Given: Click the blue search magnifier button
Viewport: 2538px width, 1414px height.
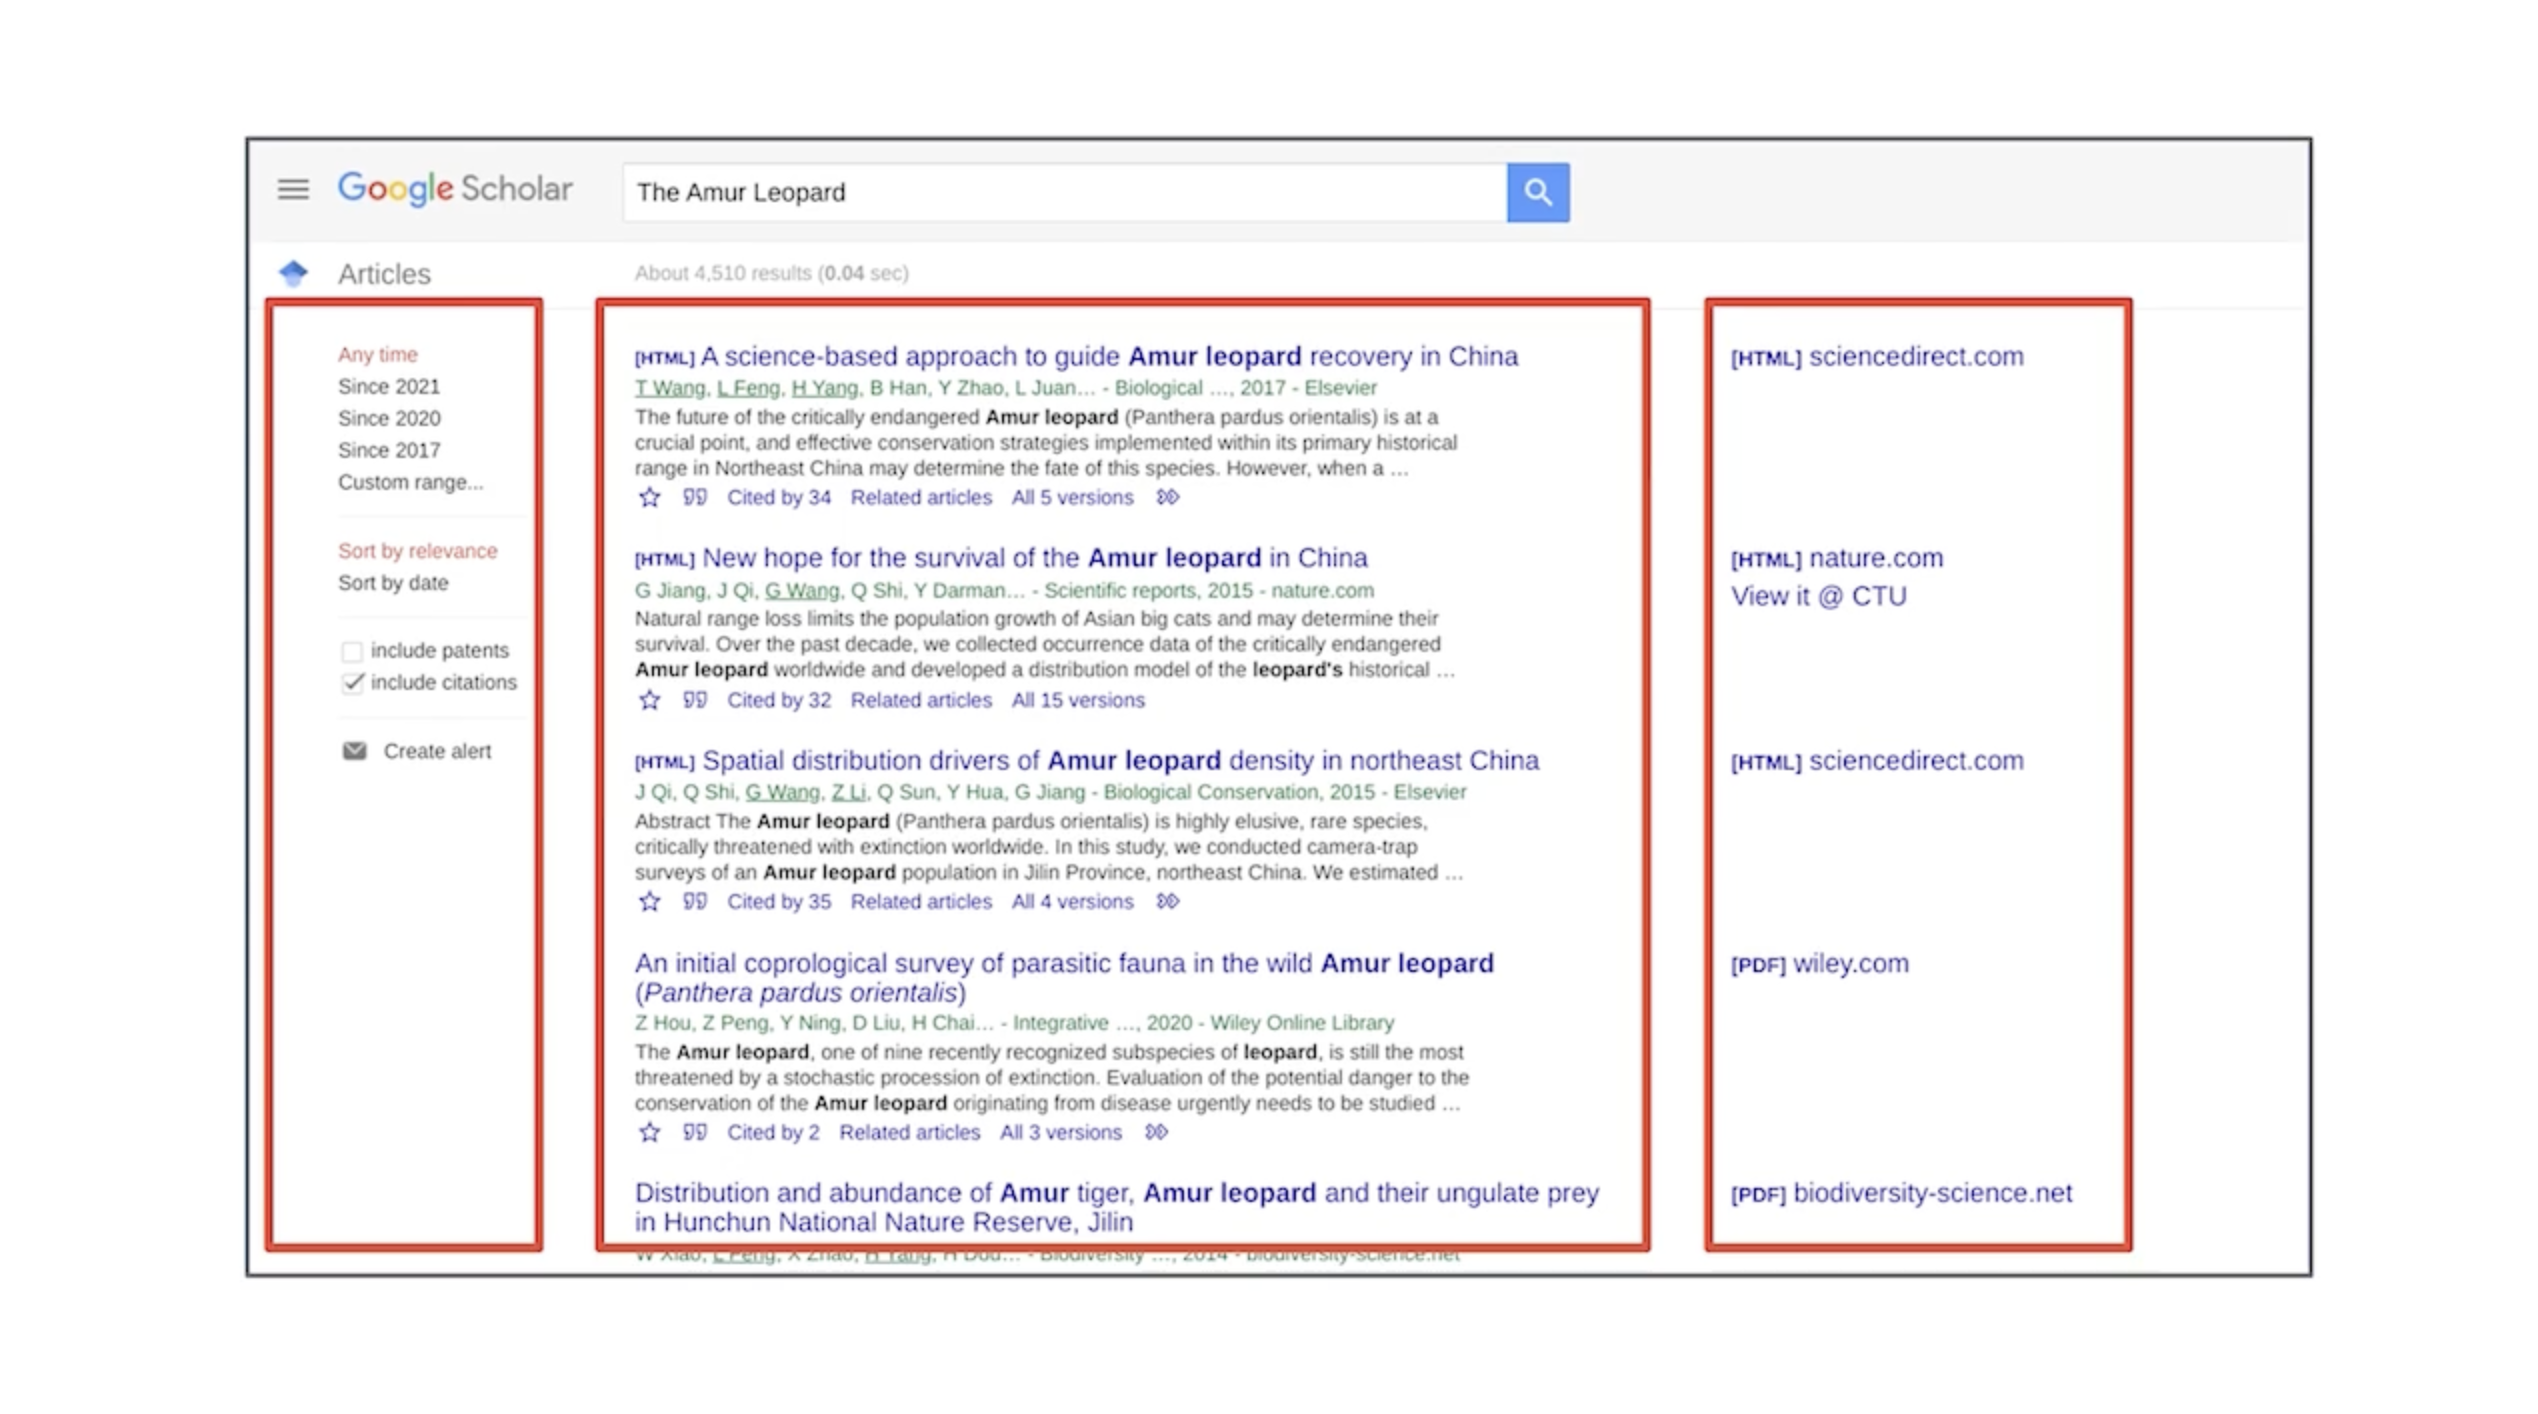Looking at the screenshot, I should (1537, 192).
